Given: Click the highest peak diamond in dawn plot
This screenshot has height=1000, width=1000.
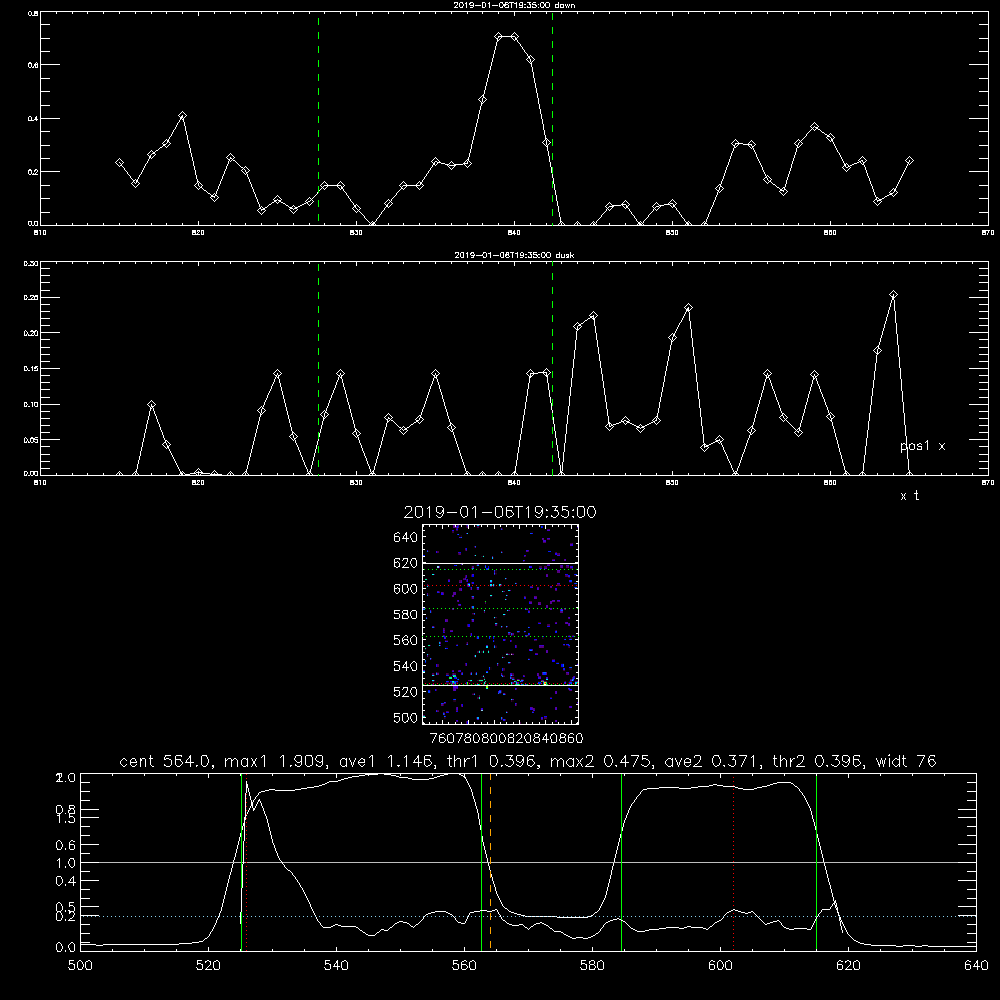Looking at the screenshot, I should point(499,37).
